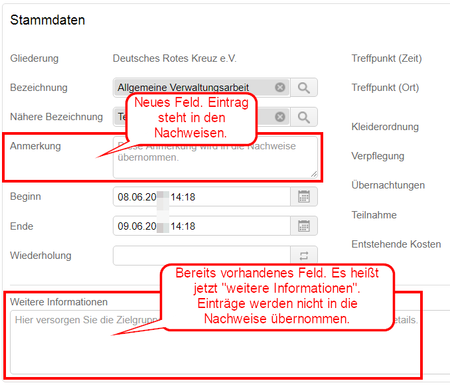Open the calendar picker for Ende

point(304,226)
